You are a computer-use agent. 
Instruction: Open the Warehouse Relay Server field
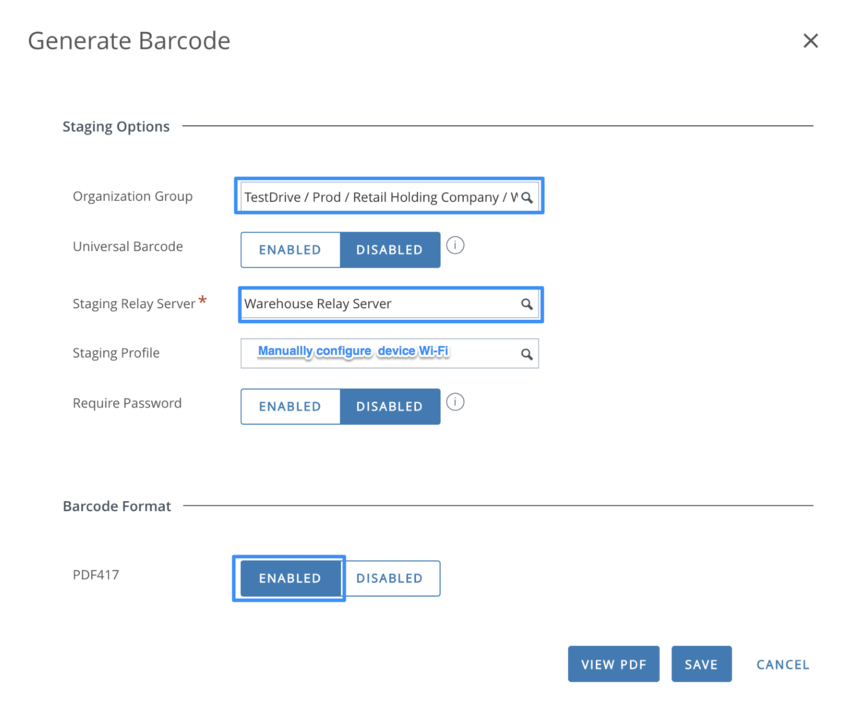click(x=380, y=304)
